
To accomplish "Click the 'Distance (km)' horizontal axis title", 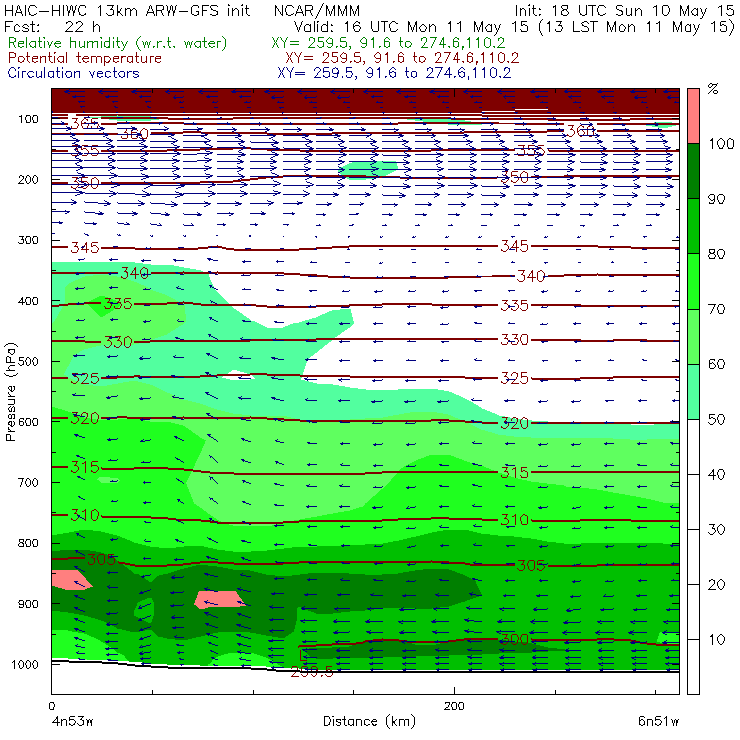I will pos(369,721).
